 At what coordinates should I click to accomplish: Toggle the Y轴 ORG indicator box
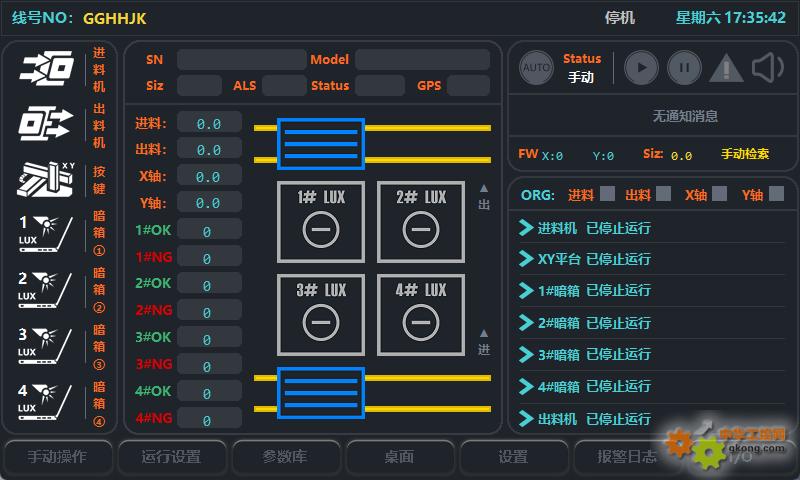(776, 194)
